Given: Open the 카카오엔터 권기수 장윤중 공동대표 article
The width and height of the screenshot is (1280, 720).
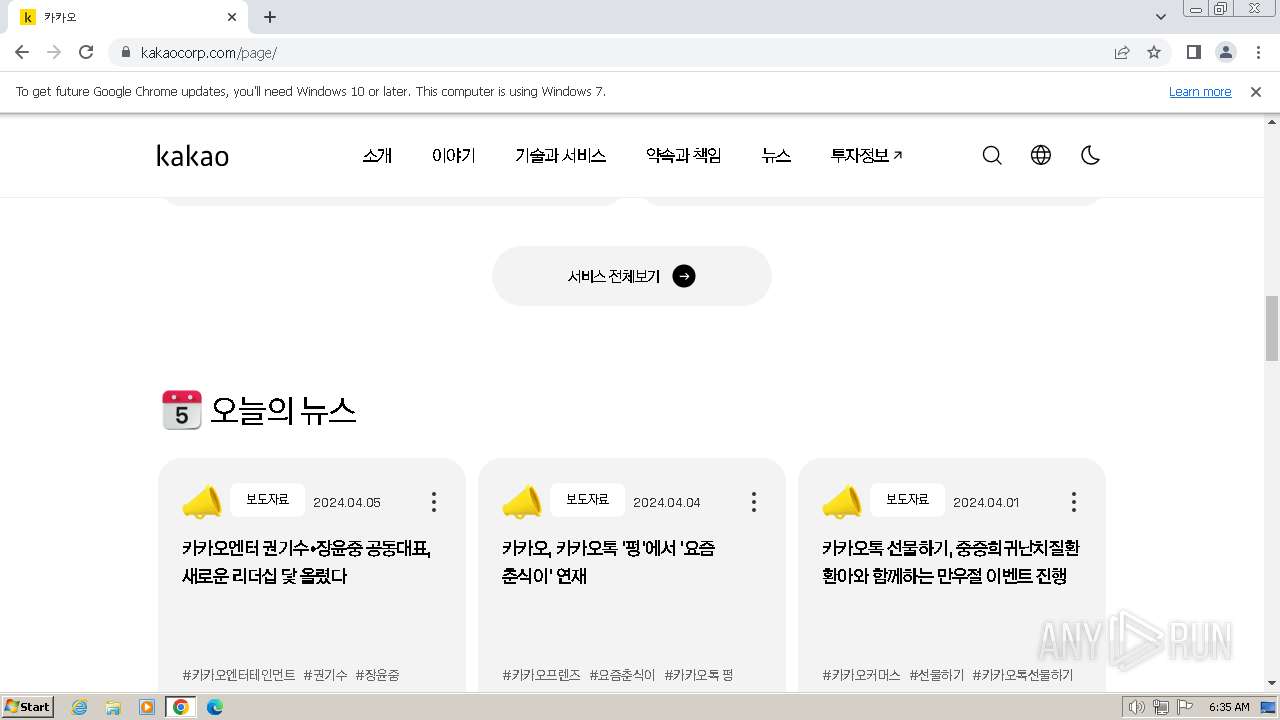Looking at the screenshot, I should point(307,562).
